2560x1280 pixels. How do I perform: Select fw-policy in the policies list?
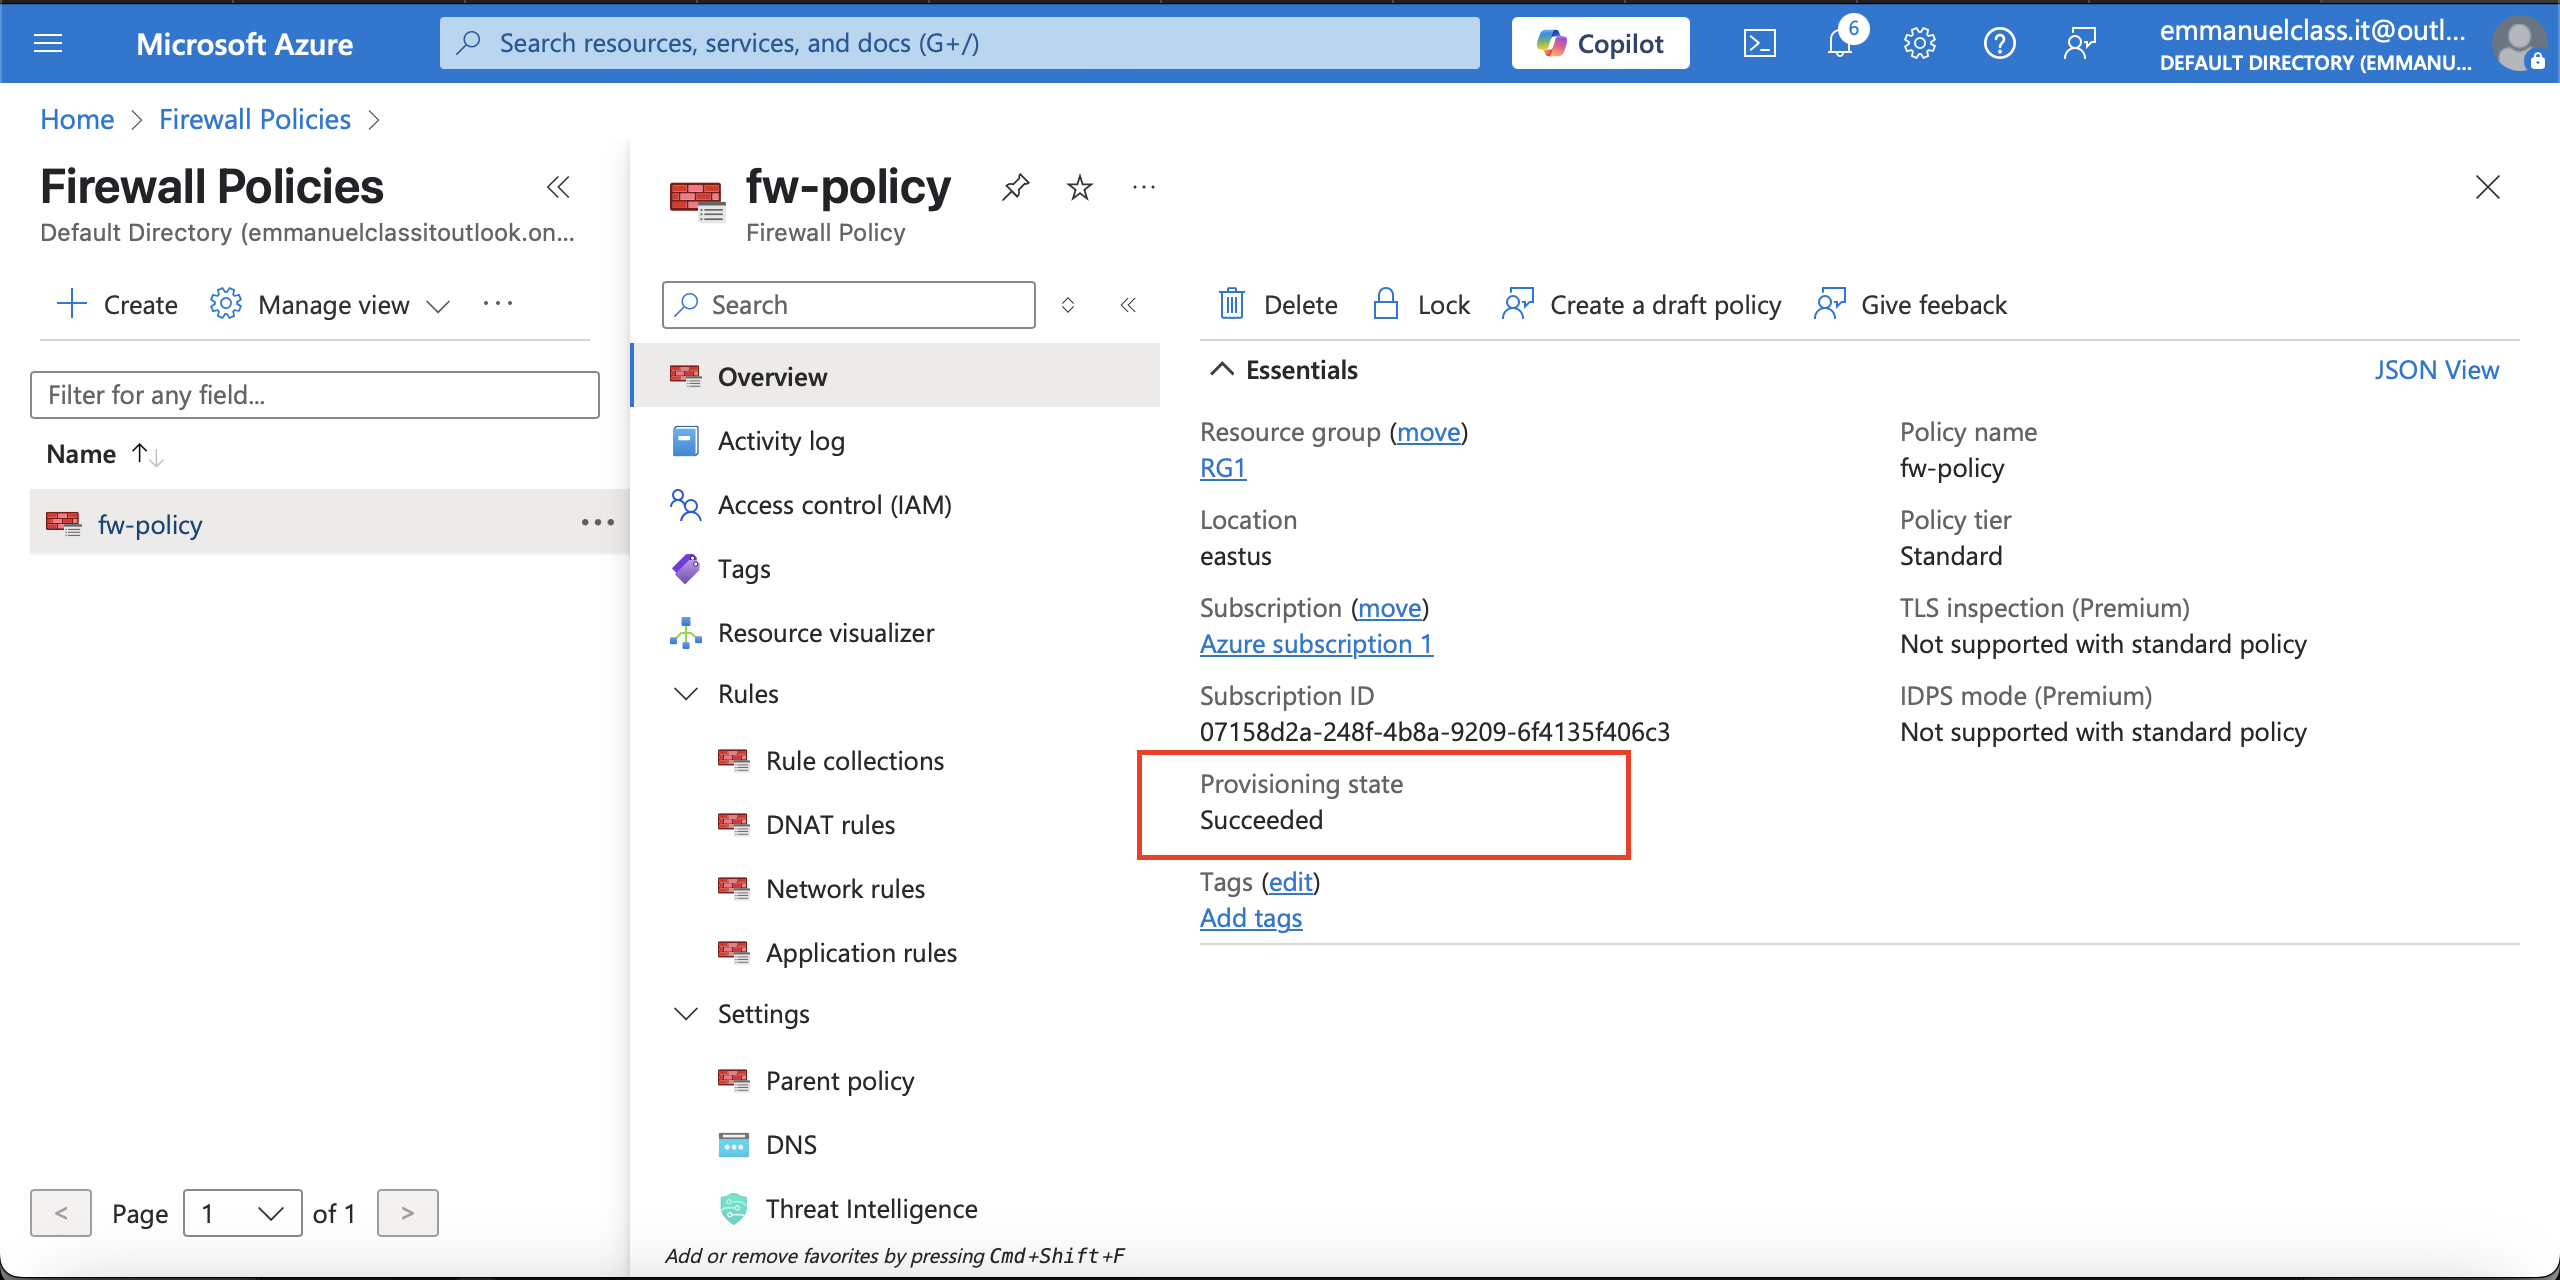click(150, 524)
